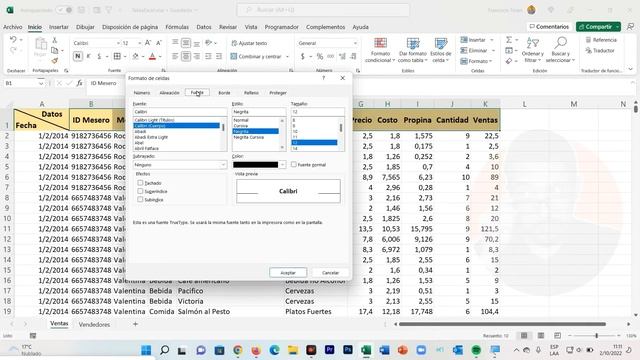Click the Aceptar button
The height and width of the screenshot is (360, 640).
[x=288, y=273]
